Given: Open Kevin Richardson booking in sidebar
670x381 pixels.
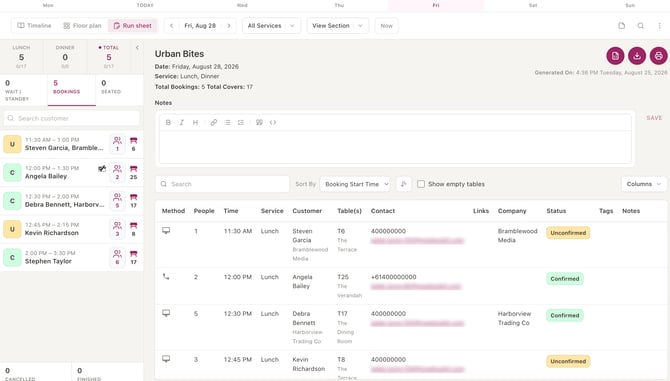Looking at the screenshot, I should pos(72,229).
